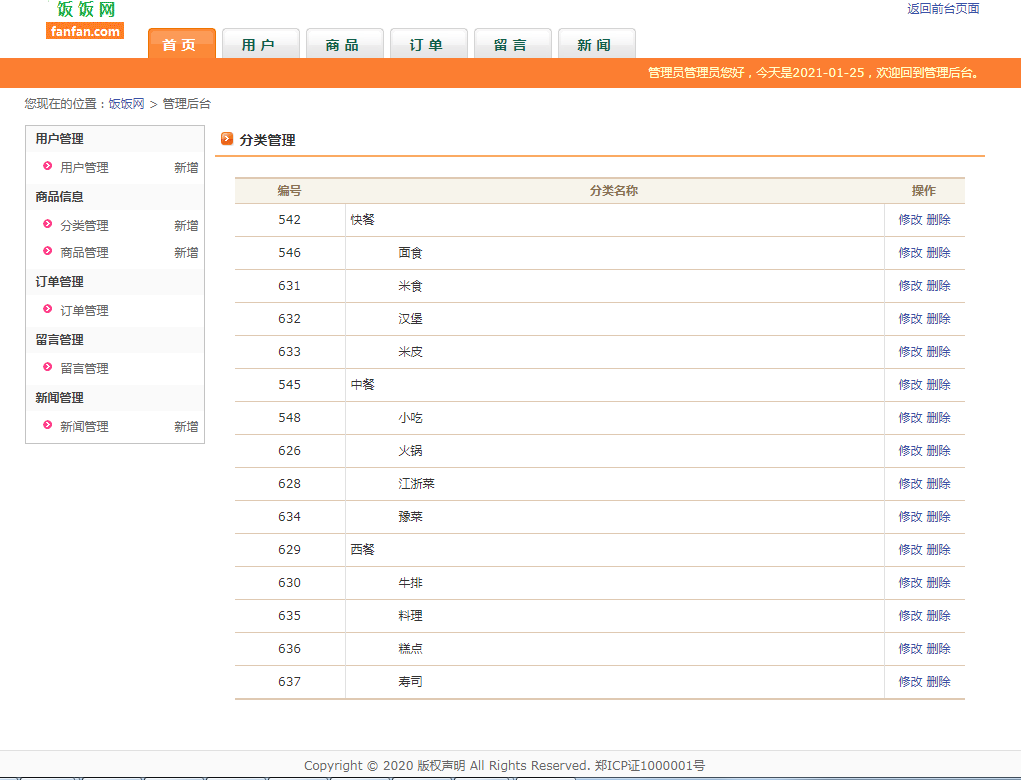Click orange arrow icon beside 分类管理 heading
This screenshot has height=780, width=1021.
pos(227,139)
